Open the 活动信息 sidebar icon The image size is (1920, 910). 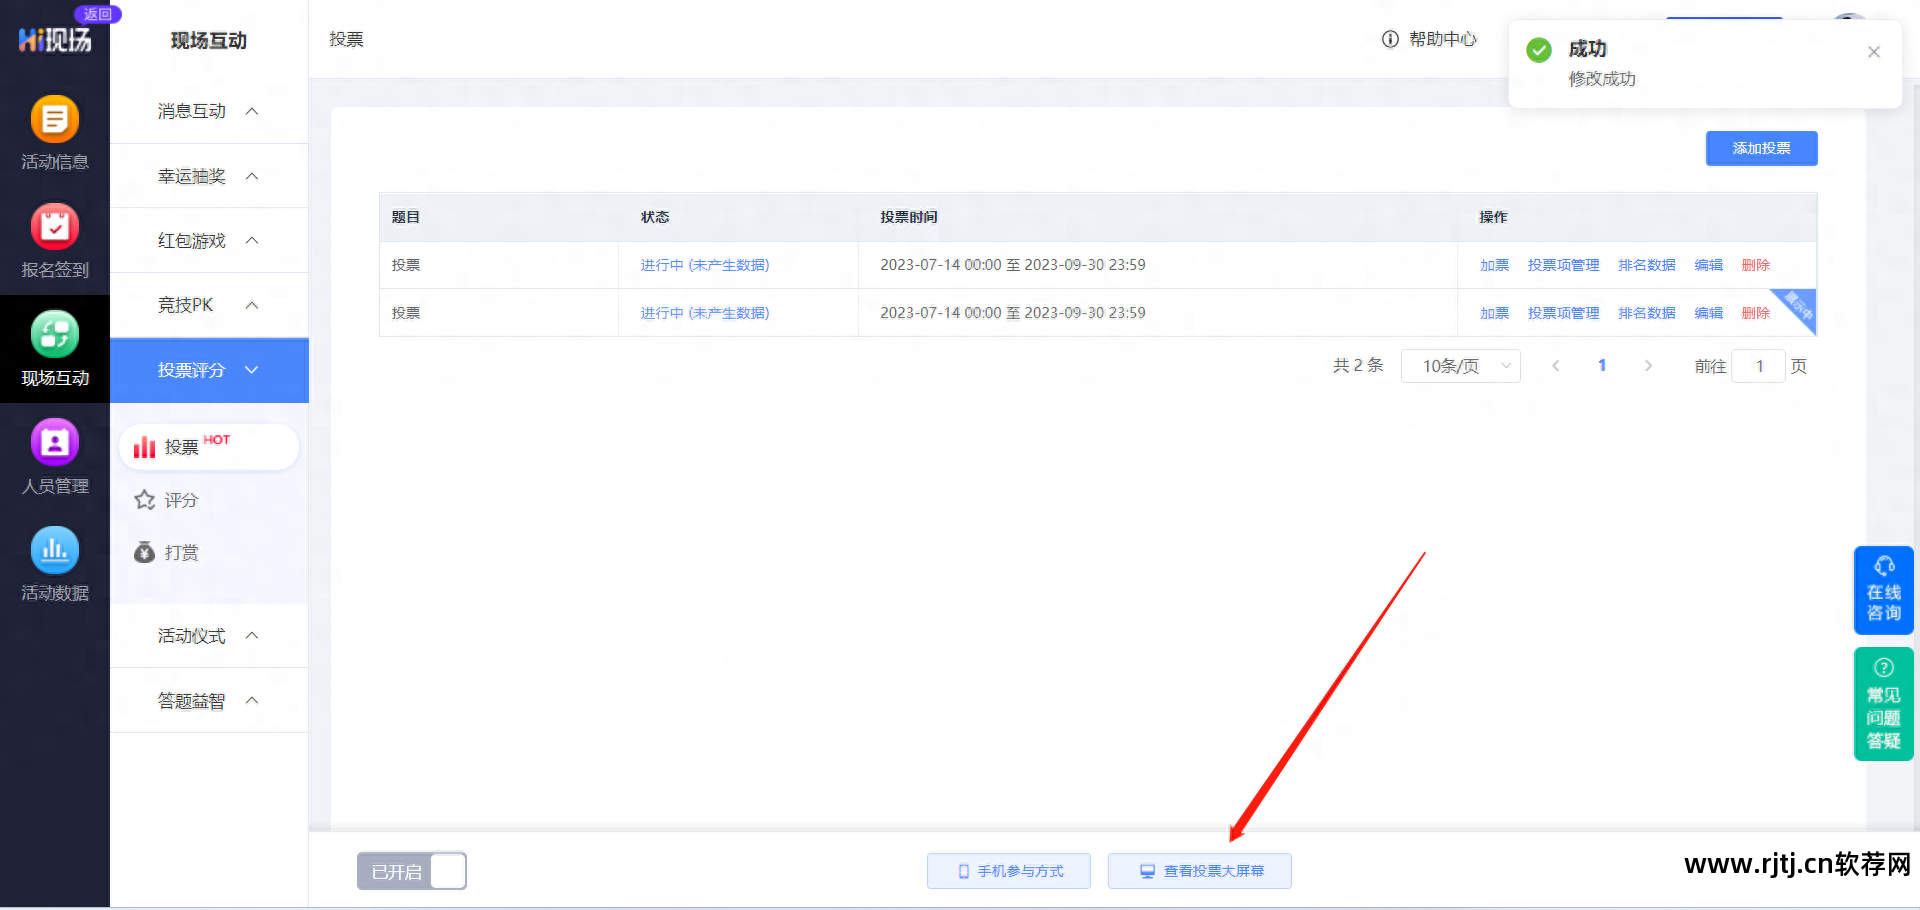[55, 133]
